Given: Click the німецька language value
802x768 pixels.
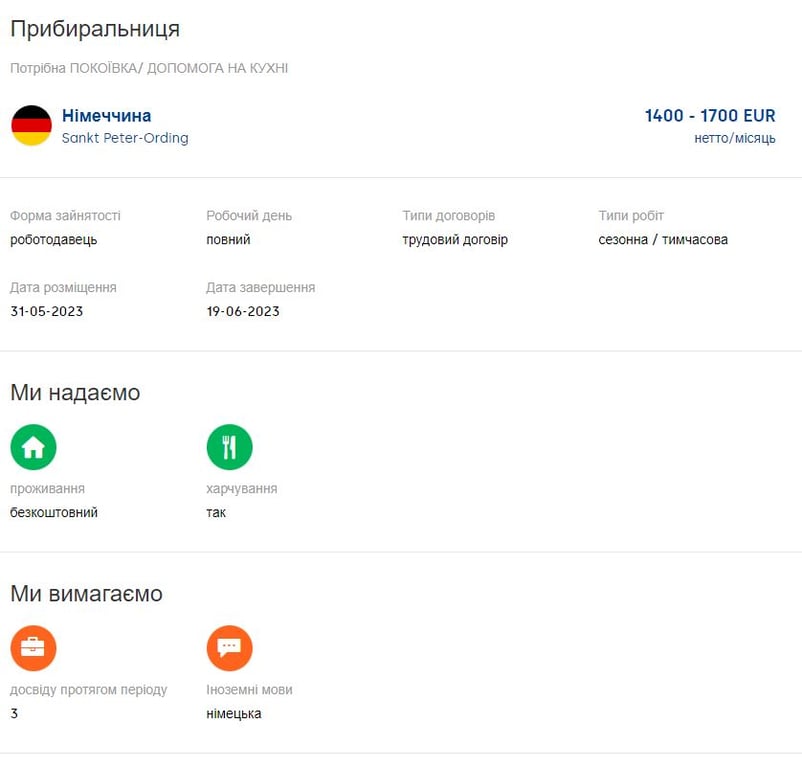Looking at the screenshot, I should tap(234, 714).
